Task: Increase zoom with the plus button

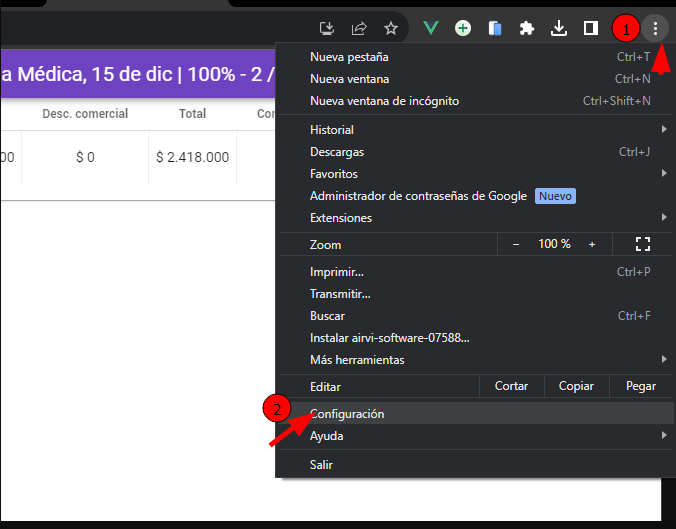Action: [x=592, y=244]
